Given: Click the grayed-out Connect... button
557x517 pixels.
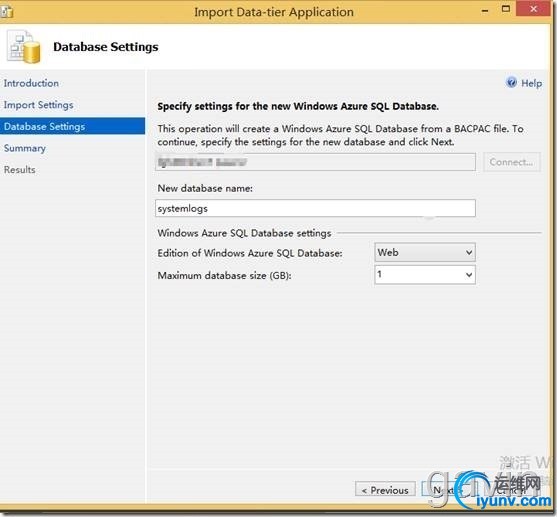Looking at the screenshot, I should click(512, 162).
